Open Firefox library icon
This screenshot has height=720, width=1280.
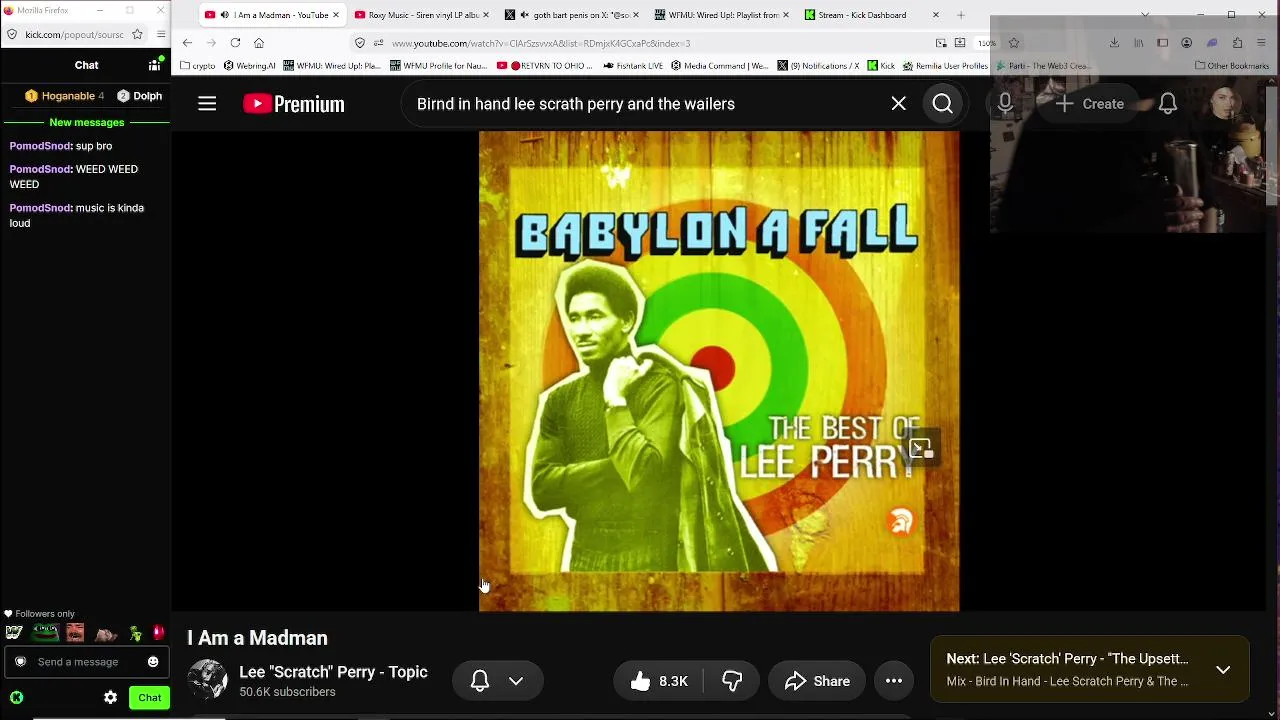click(x=1138, y=43)
